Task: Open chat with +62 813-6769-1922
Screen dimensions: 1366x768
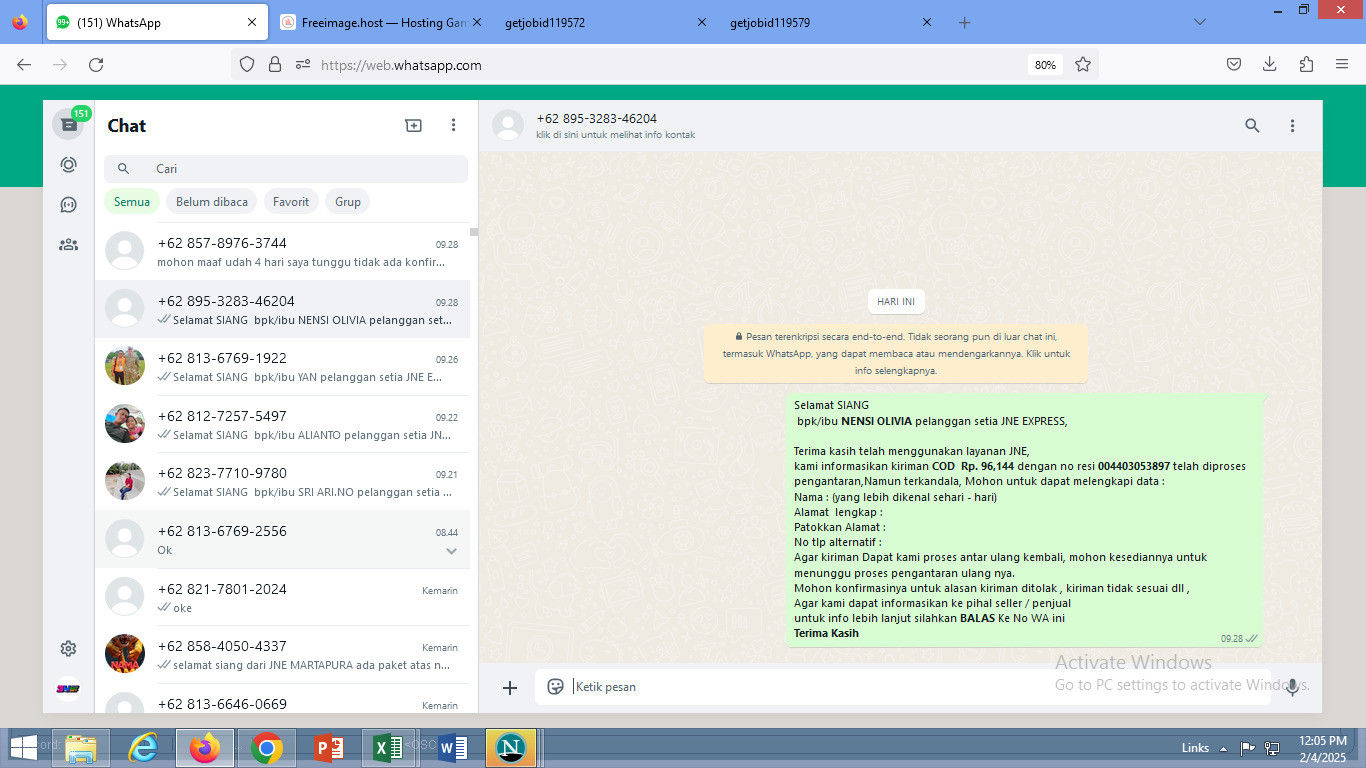Action: point(282,367)
